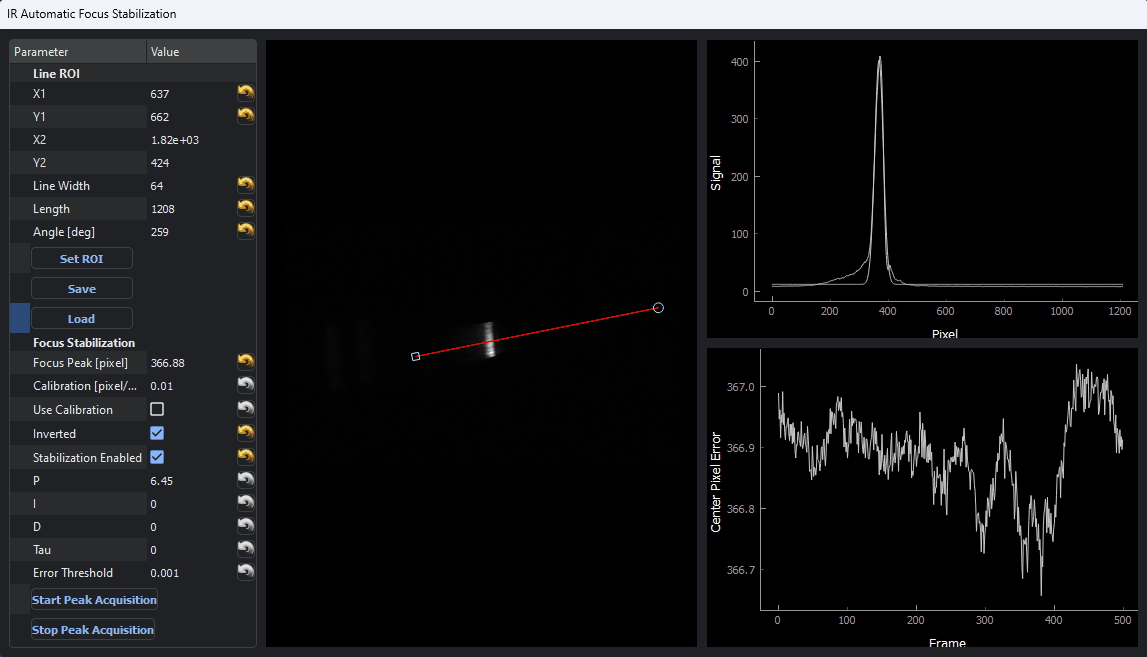Select the circular ROI line end handle

(x=658, y=308)
